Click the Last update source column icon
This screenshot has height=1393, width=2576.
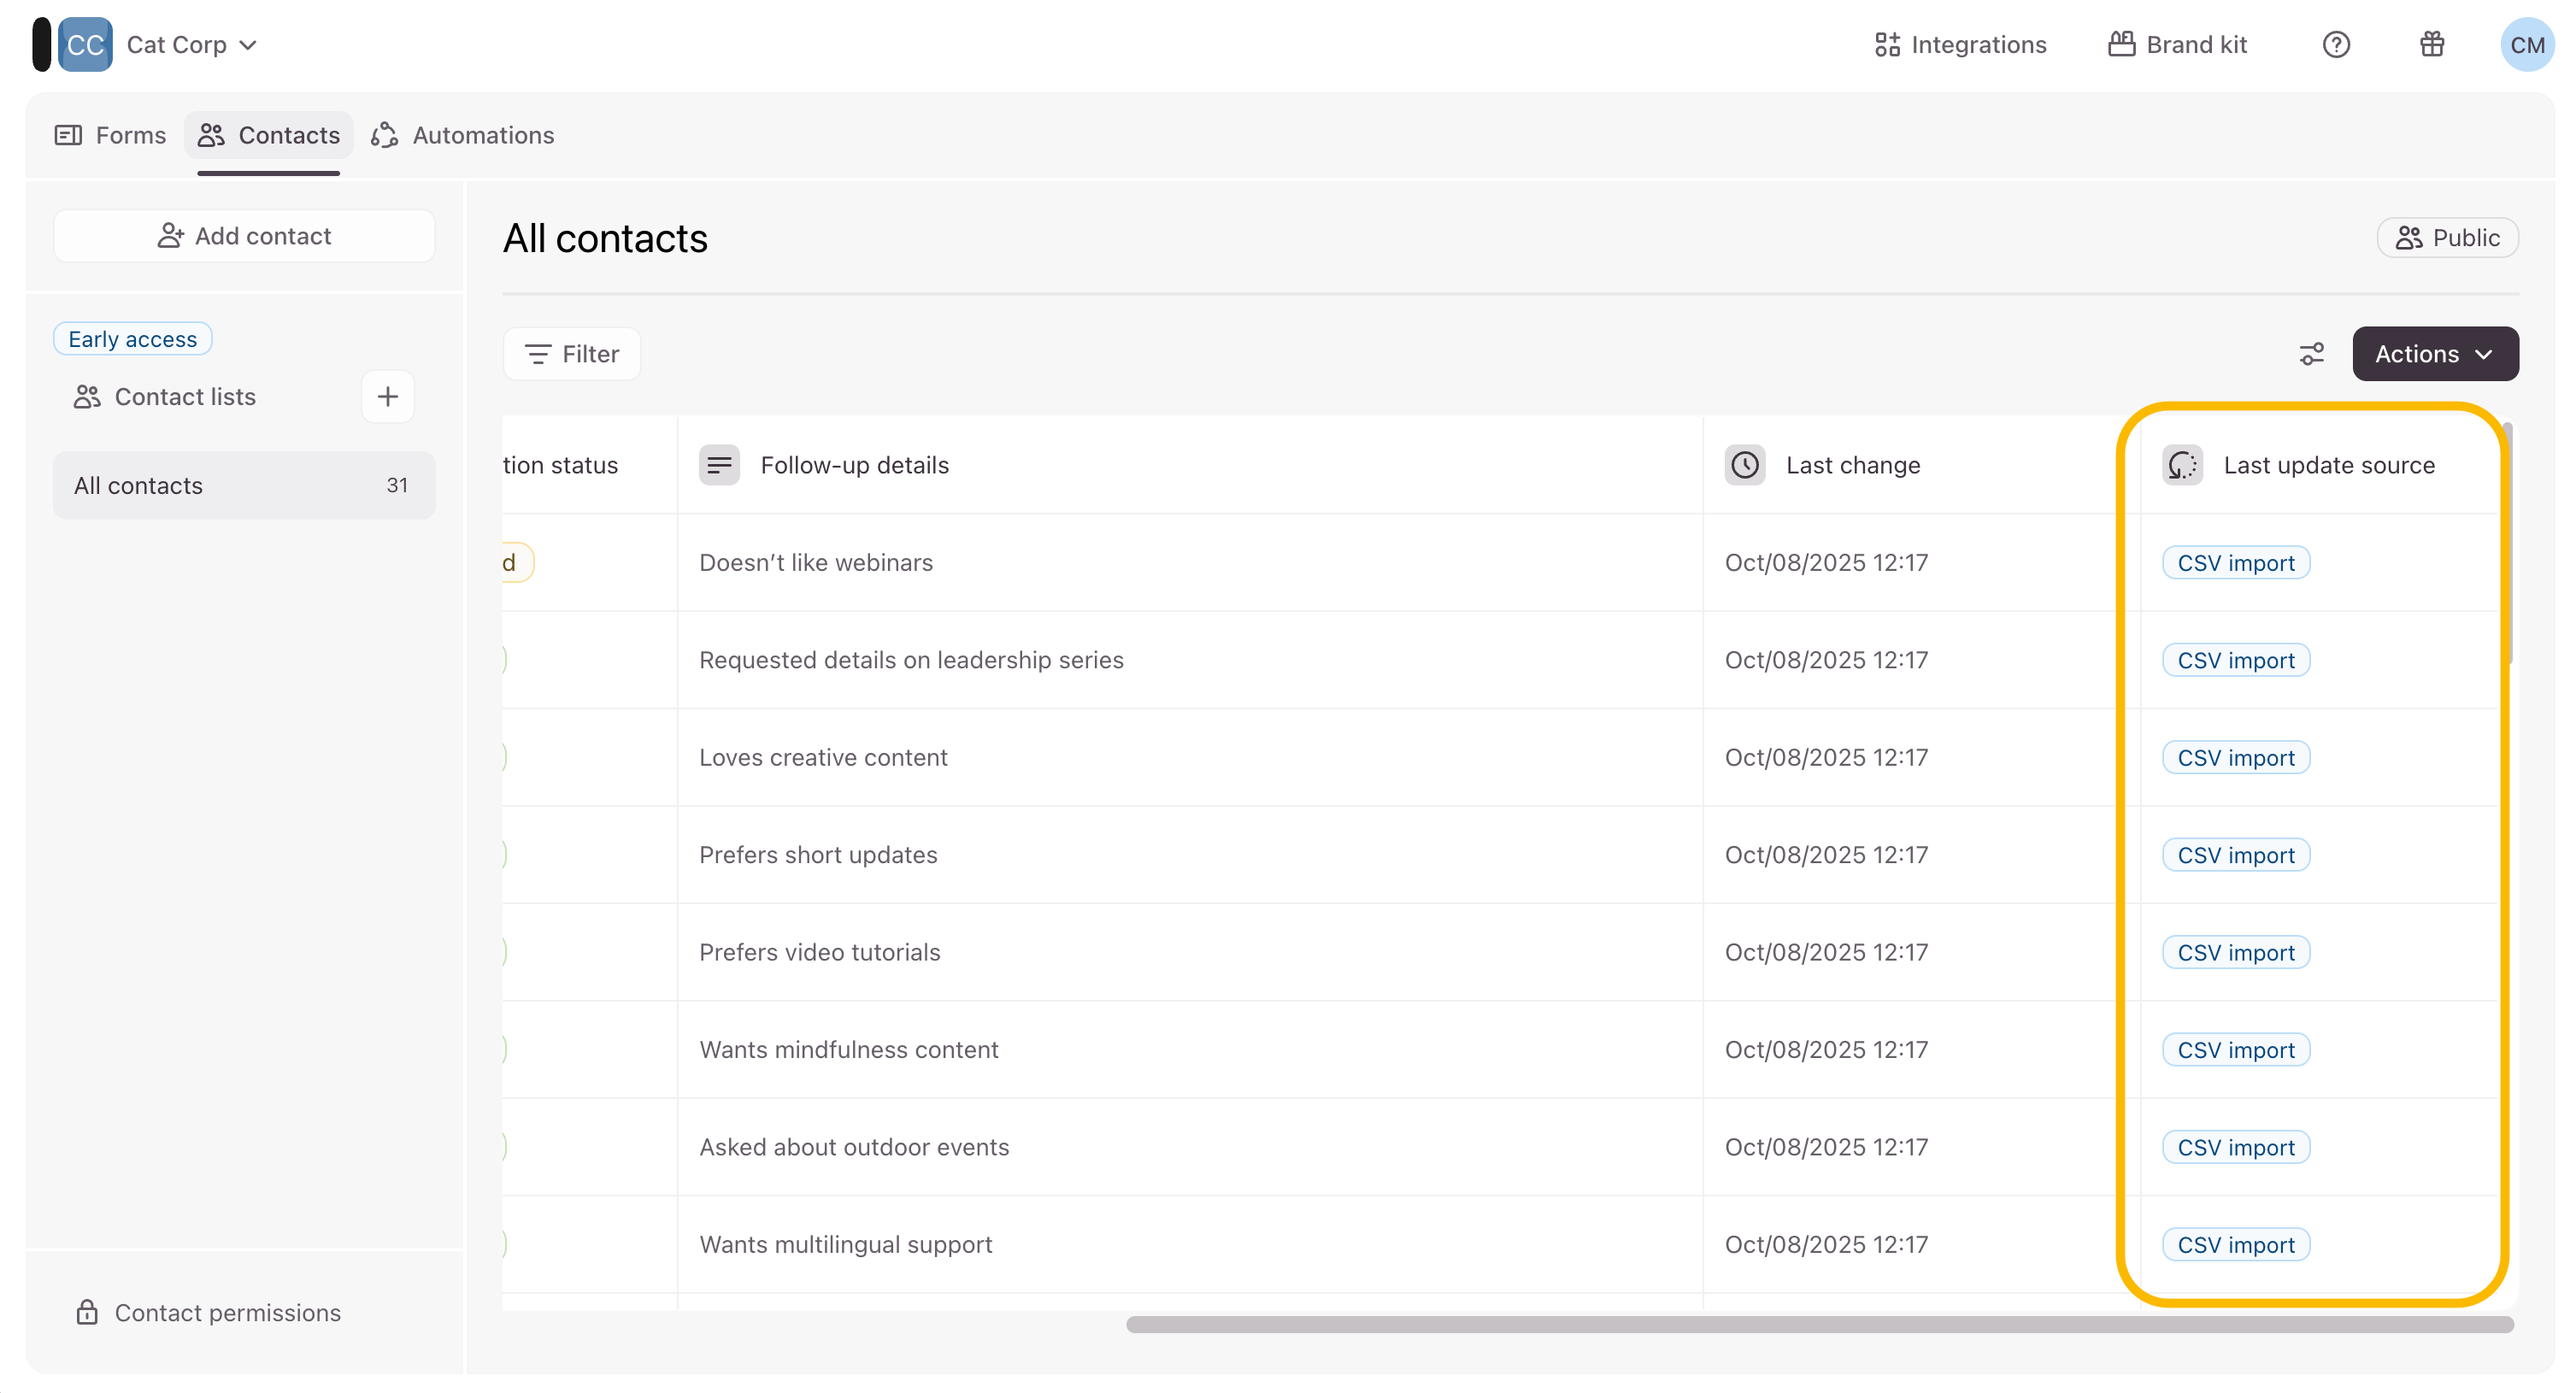(2182, 465)
